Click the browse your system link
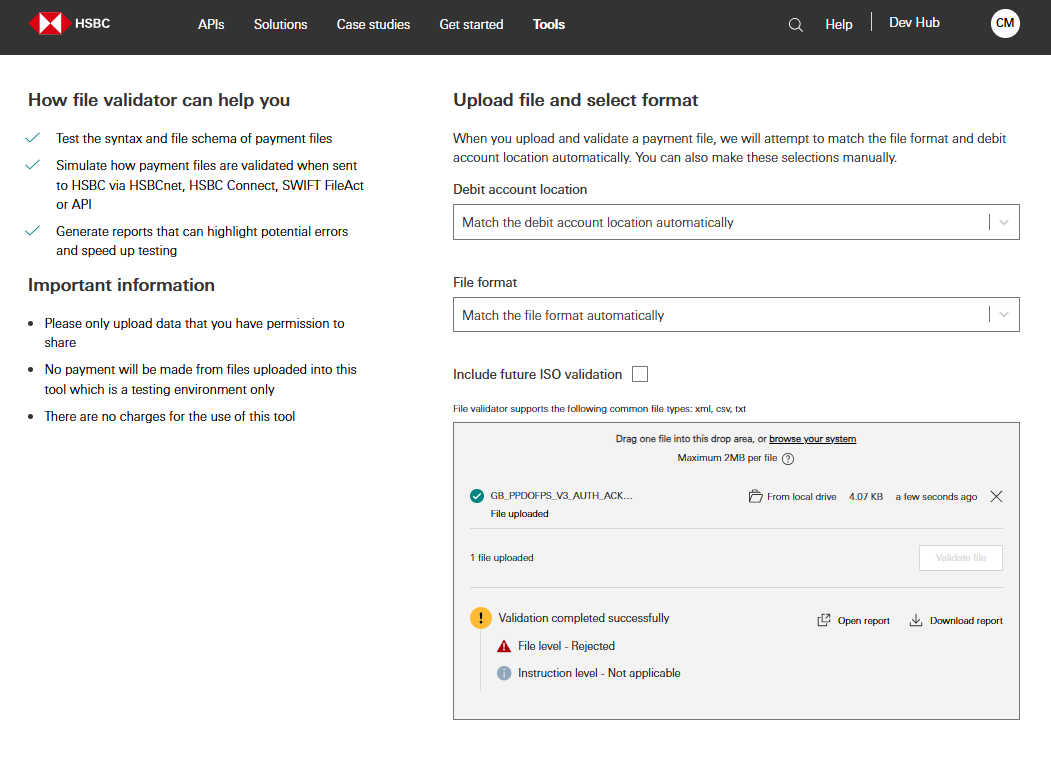Viewport: 1051px width, 765px height. (x=812, y=439)
